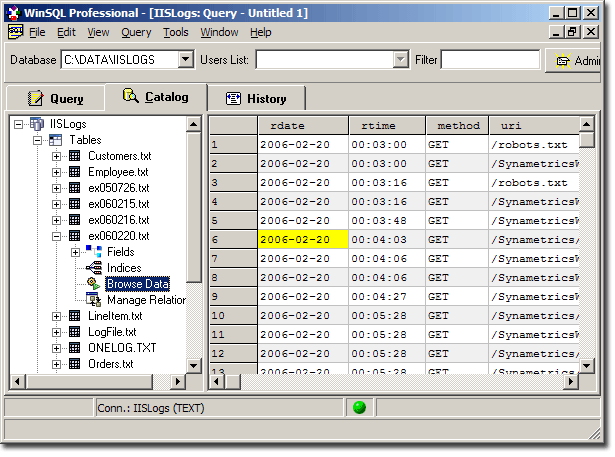615x457 pixels.
Task: Click the IISLogs database icon in tree
Action: (37, 124)
